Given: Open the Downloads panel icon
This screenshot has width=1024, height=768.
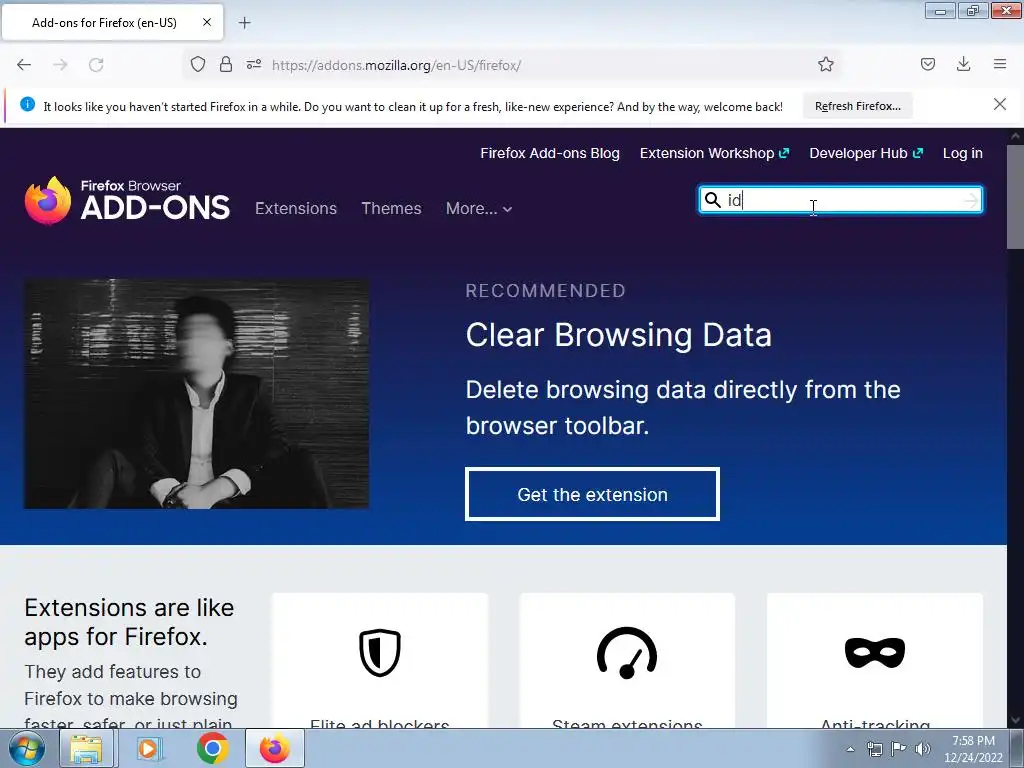Looking at the screenshot, I should coord(963,64).
